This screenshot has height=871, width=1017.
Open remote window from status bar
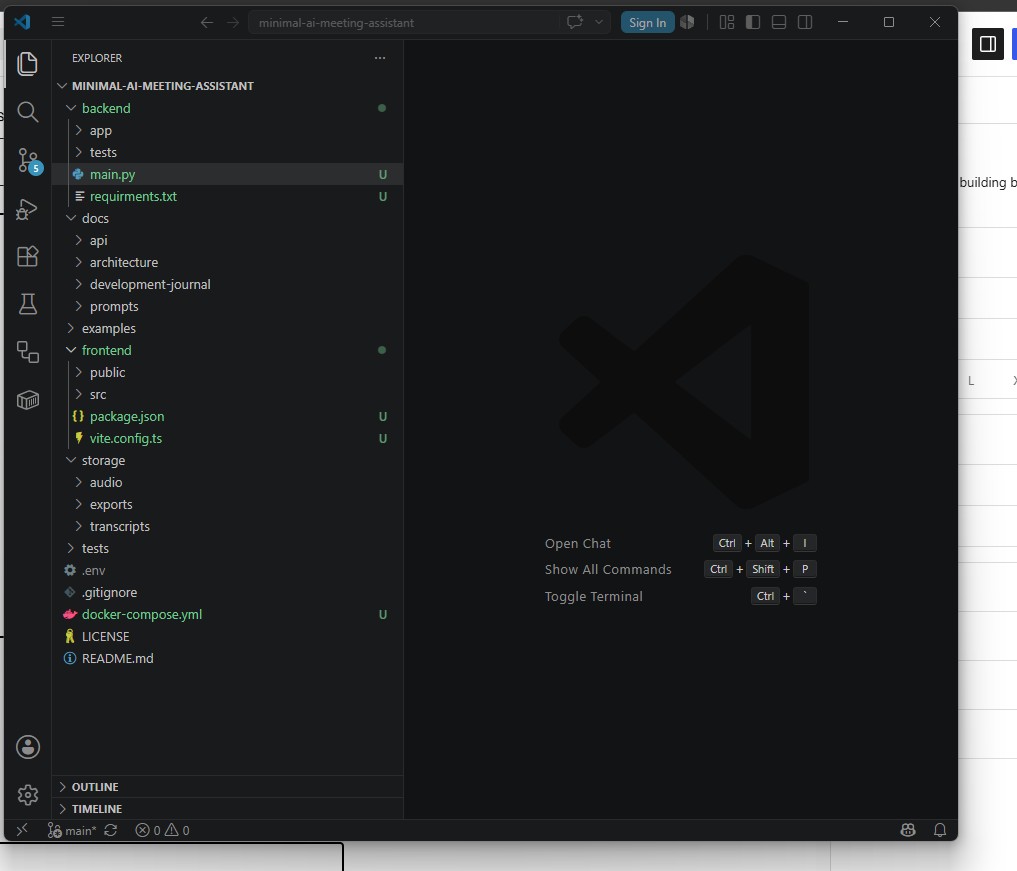[x=22, y=830]
